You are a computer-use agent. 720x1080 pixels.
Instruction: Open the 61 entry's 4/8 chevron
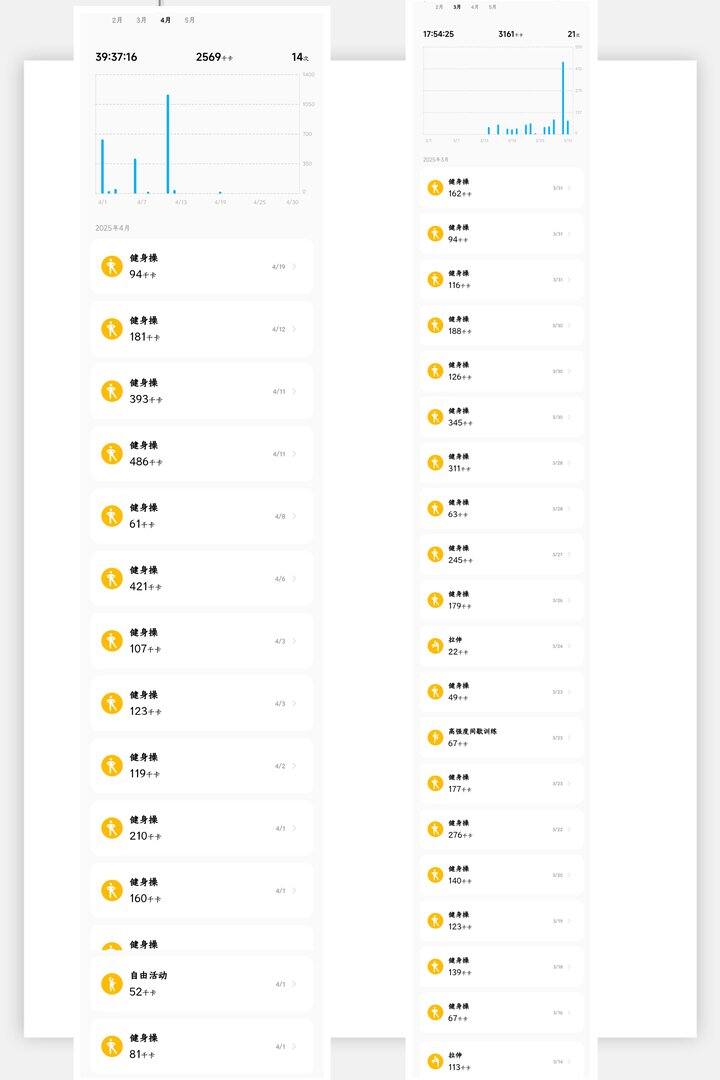tap(295, 517)
